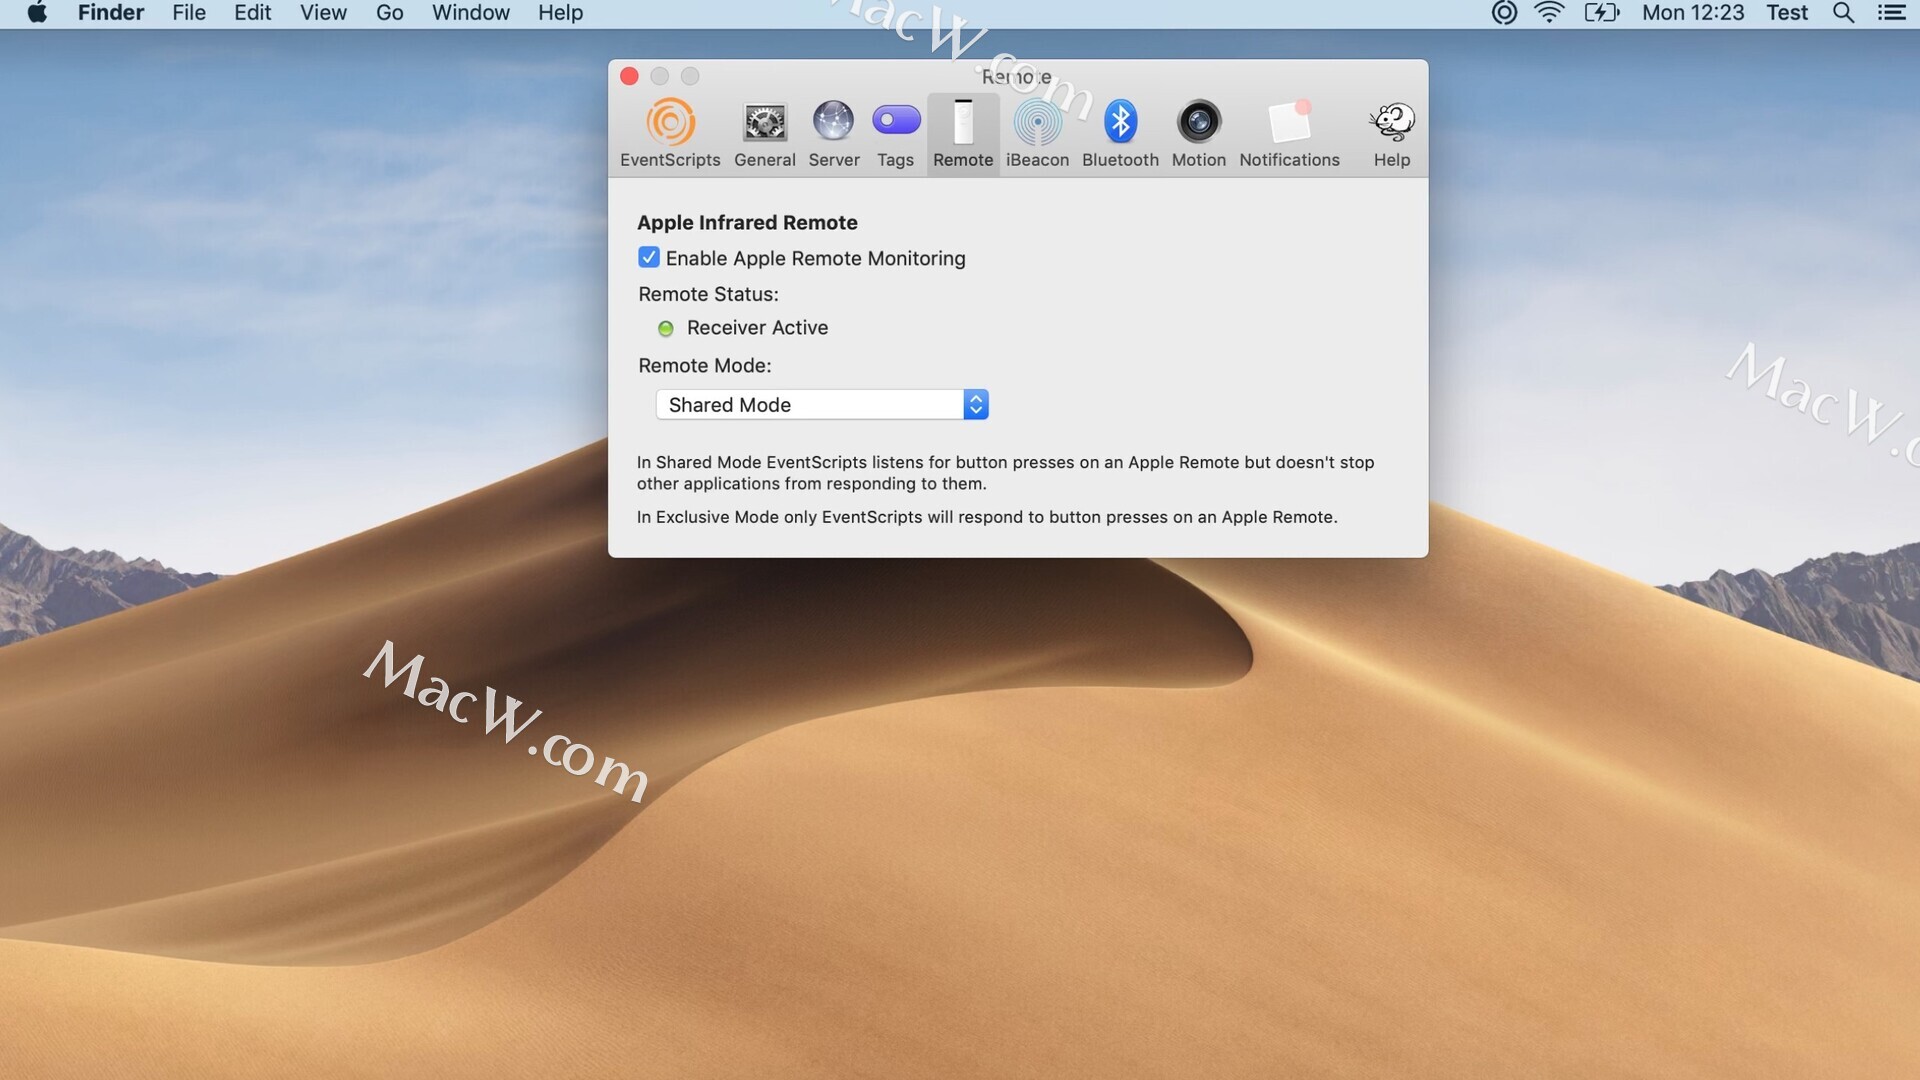Viewport: 1920px width, 1080px height.
Task: Open Spotlight search magnifier
Action: pos(1843,13)
